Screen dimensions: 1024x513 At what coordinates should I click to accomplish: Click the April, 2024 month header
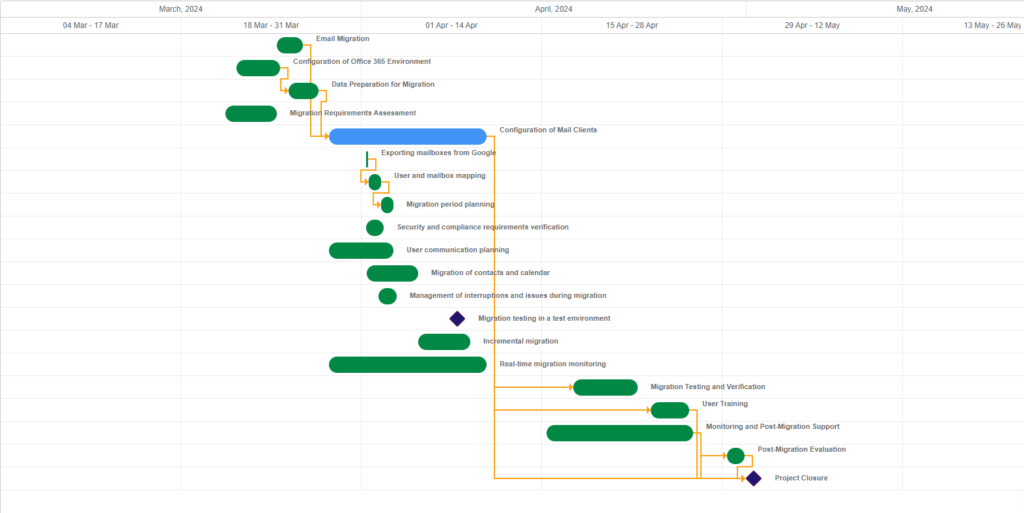tap(554, 9)
